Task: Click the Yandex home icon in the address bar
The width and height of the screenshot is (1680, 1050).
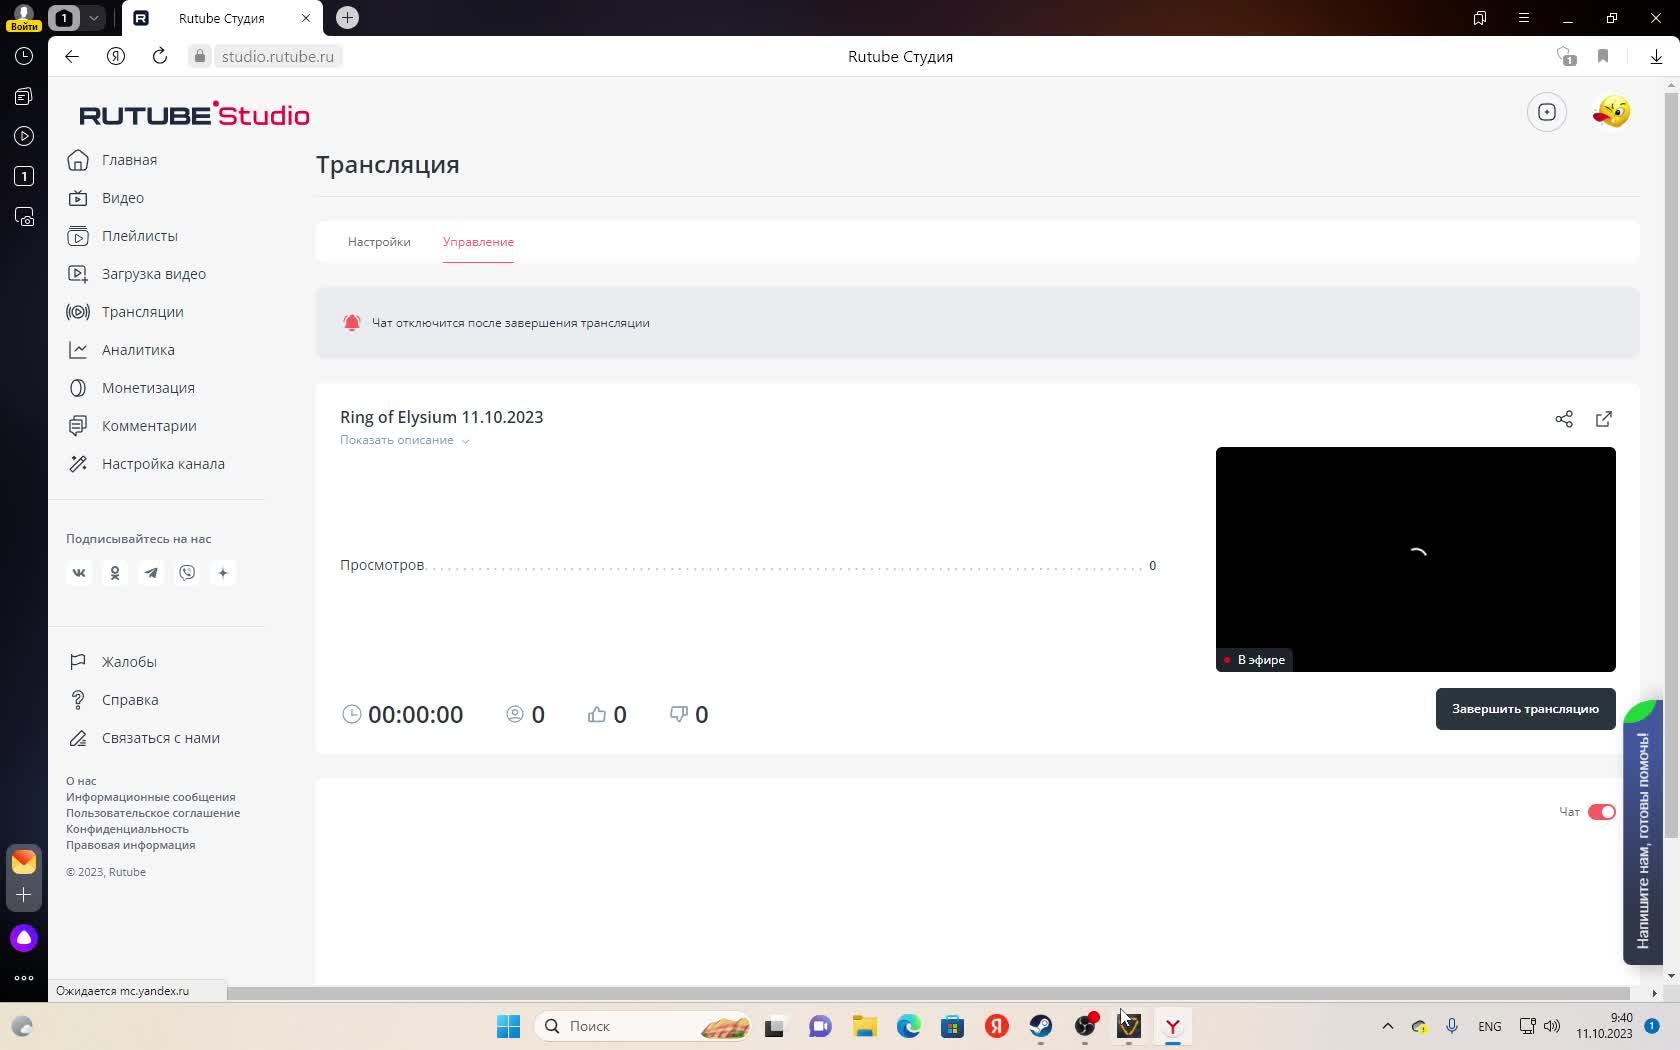Action: (x=116, y=56)
